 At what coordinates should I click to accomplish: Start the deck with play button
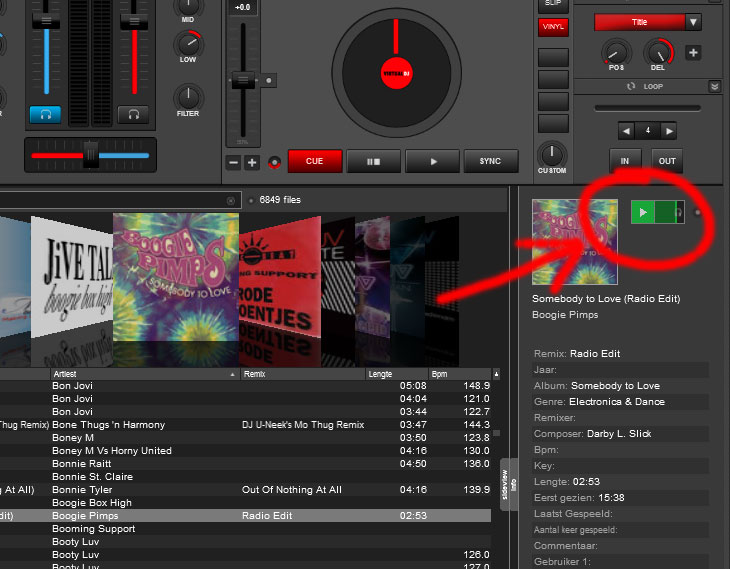pos(433,161)
